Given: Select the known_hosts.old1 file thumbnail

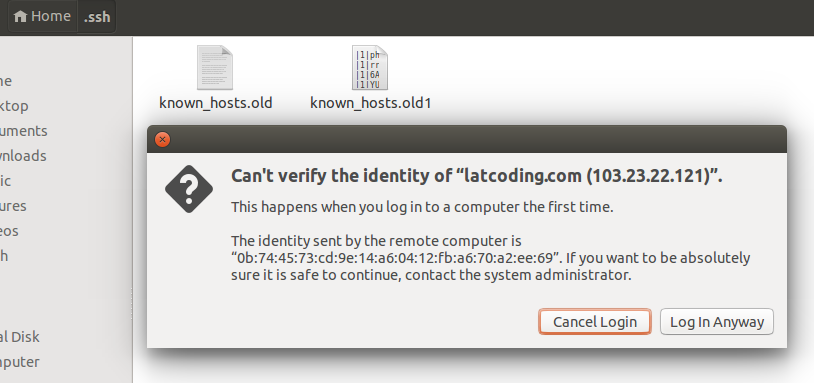Looking at the screenshot, I should click(370, 67).
